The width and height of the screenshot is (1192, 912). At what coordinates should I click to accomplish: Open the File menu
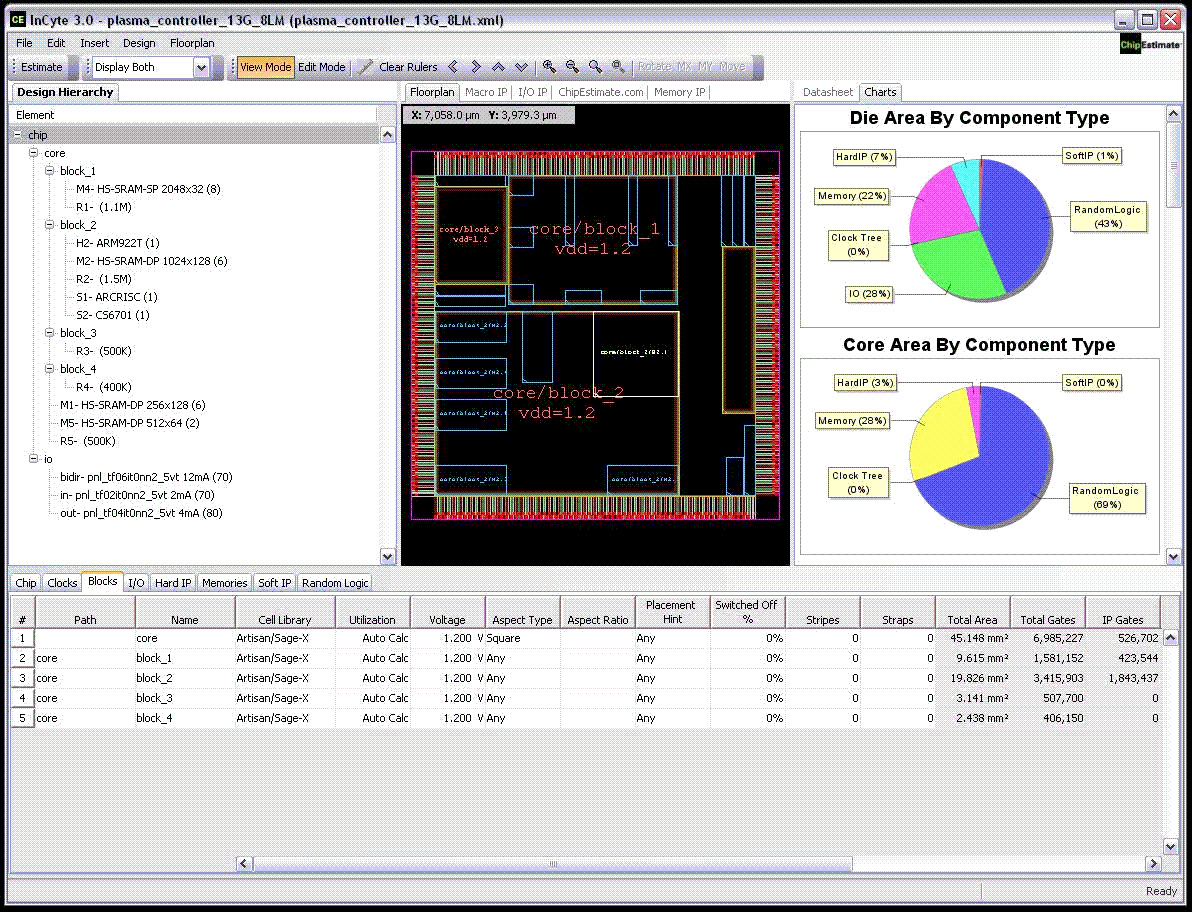pos(24,43)
